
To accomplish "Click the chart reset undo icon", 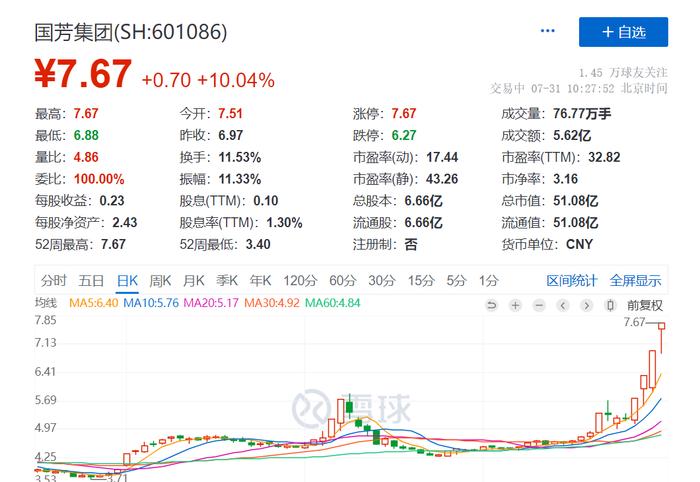I will tap(491, 305).
